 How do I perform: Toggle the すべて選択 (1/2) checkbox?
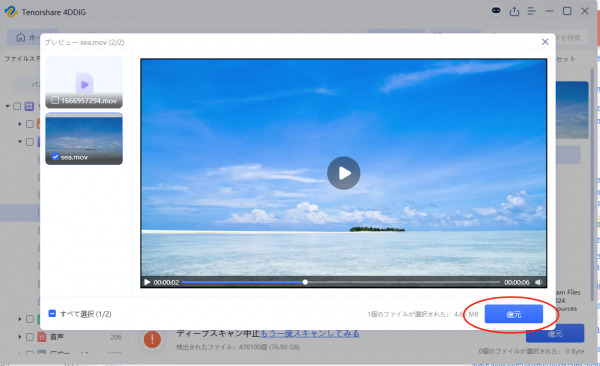coord(52,314)
